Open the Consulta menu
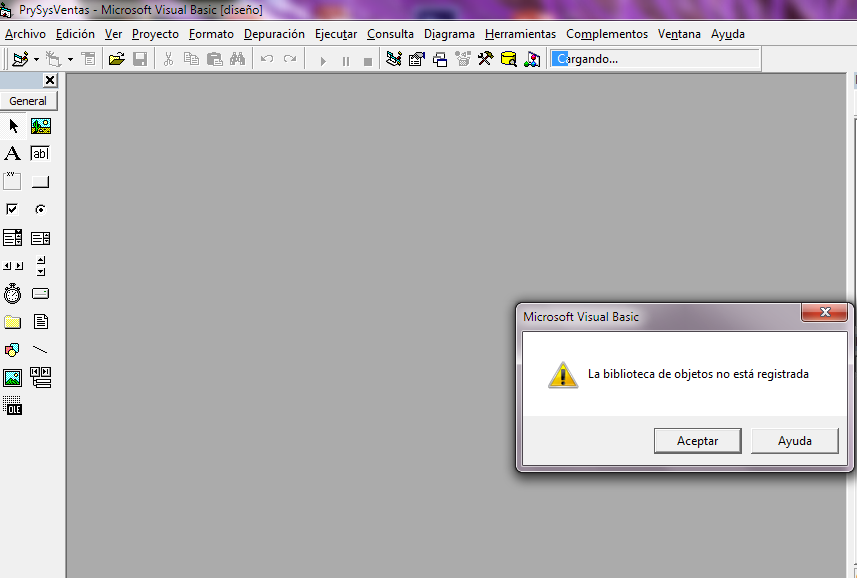This screenshot has width=857, height=578. coord(390,34)
